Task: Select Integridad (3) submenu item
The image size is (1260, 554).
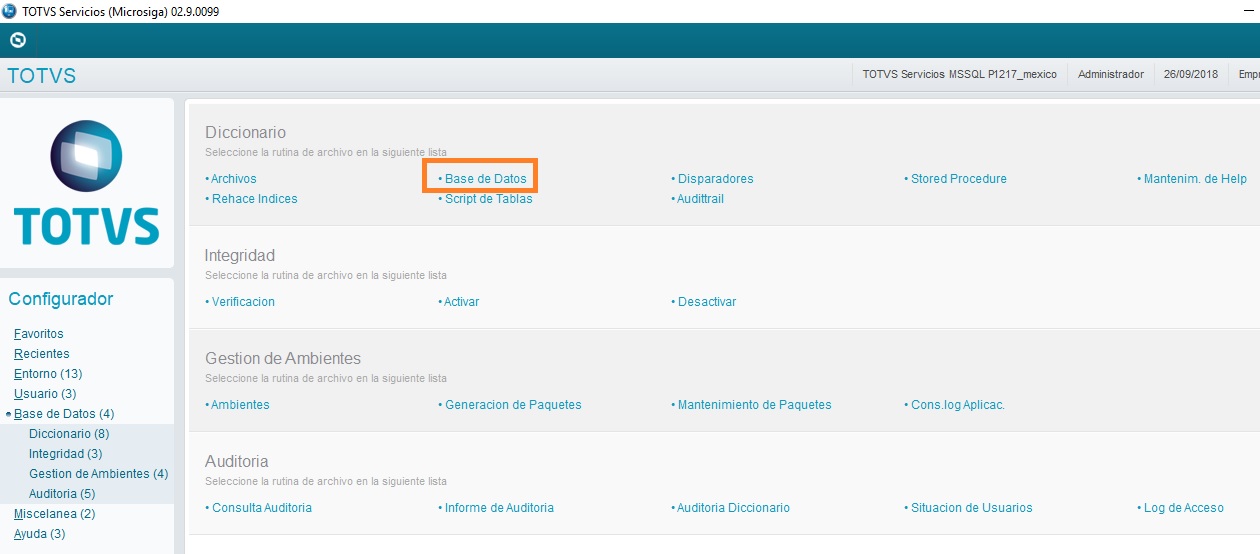Action: pos(66,454)
